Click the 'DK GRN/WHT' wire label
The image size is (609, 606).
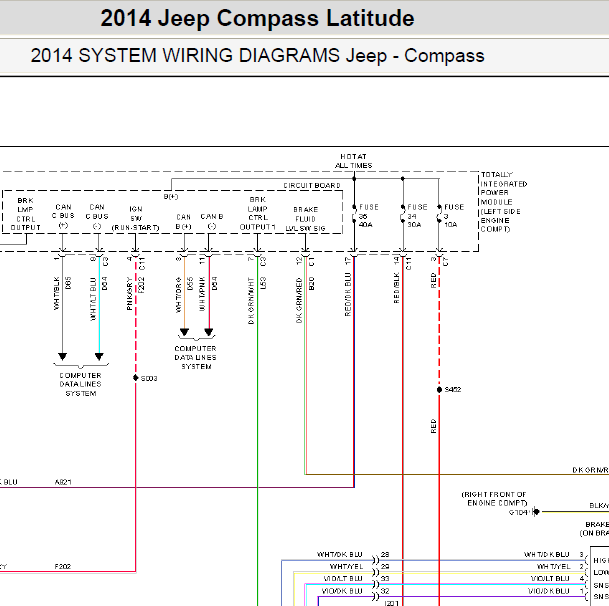251,301
